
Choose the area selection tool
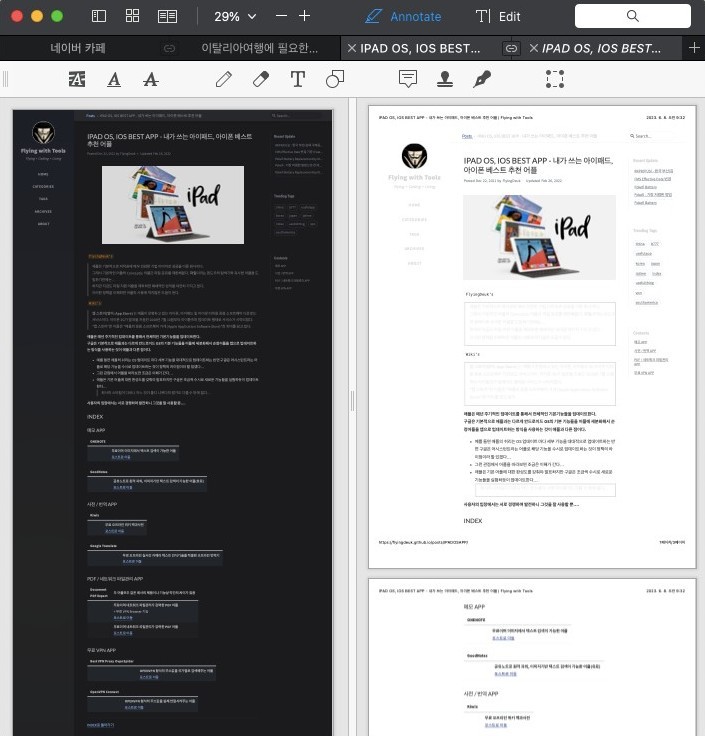coord(555,79)
